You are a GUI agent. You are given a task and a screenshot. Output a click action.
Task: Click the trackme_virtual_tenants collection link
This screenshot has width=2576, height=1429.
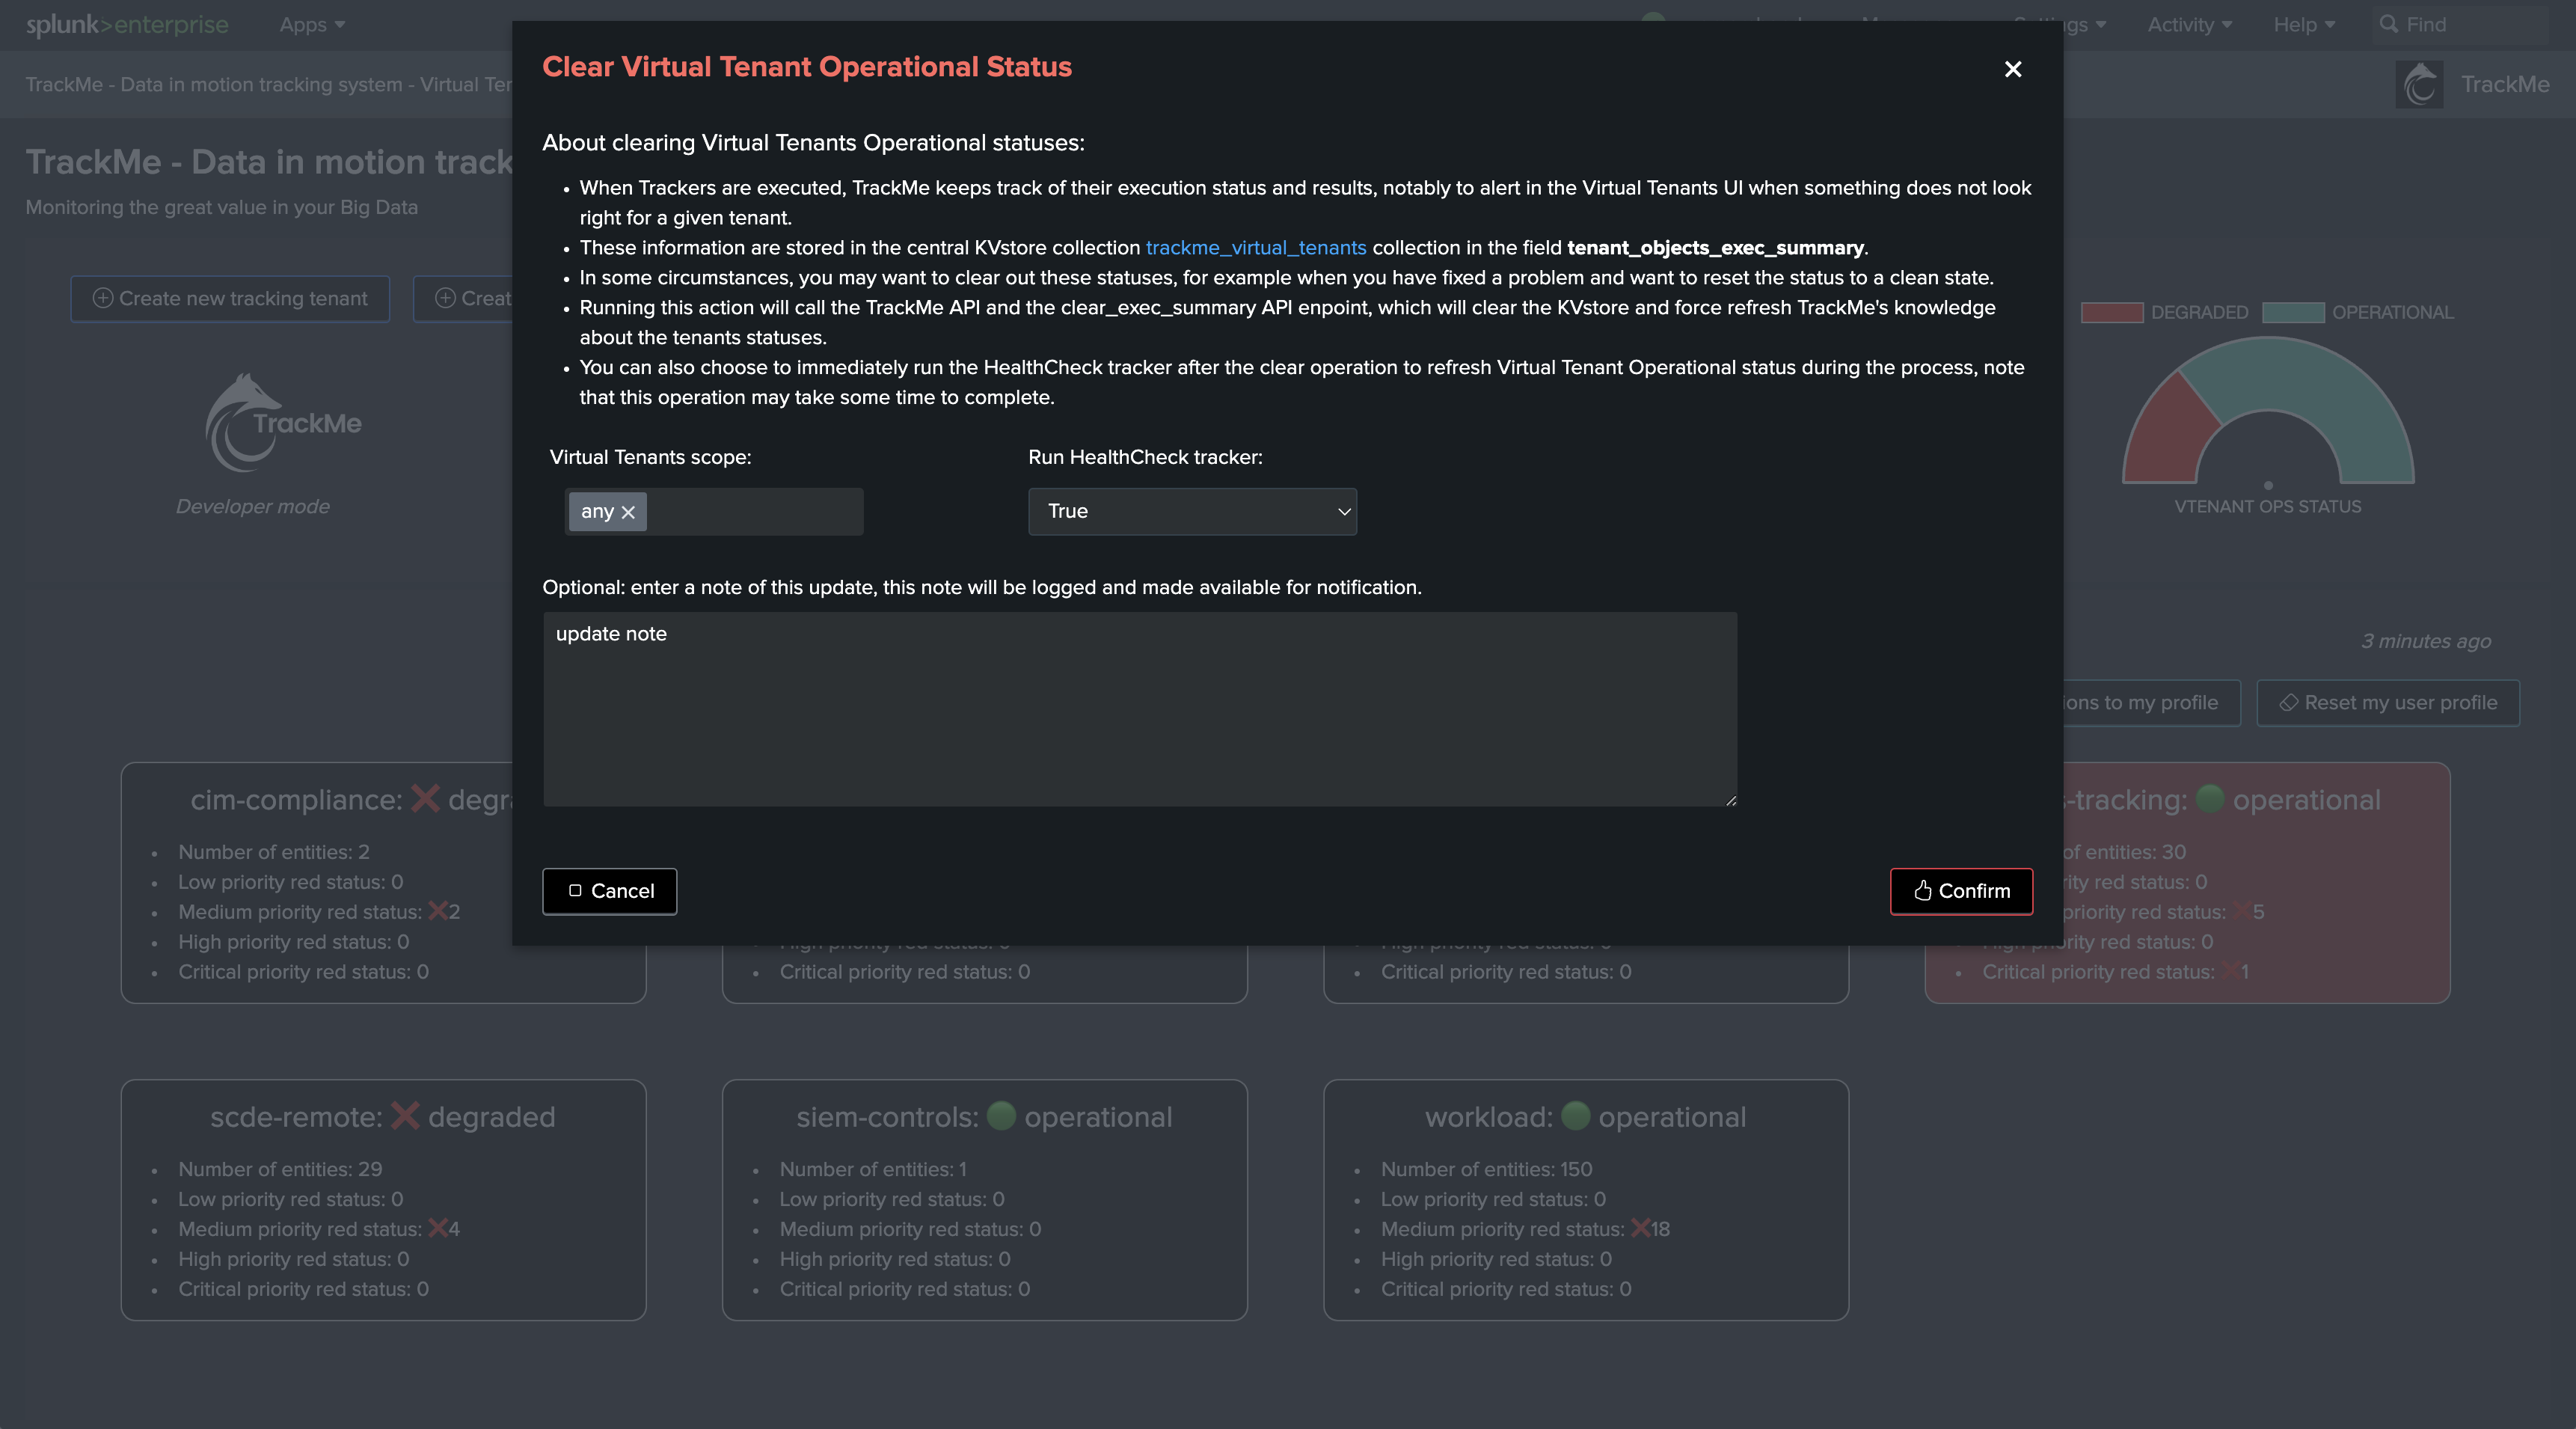[1255, 248]
